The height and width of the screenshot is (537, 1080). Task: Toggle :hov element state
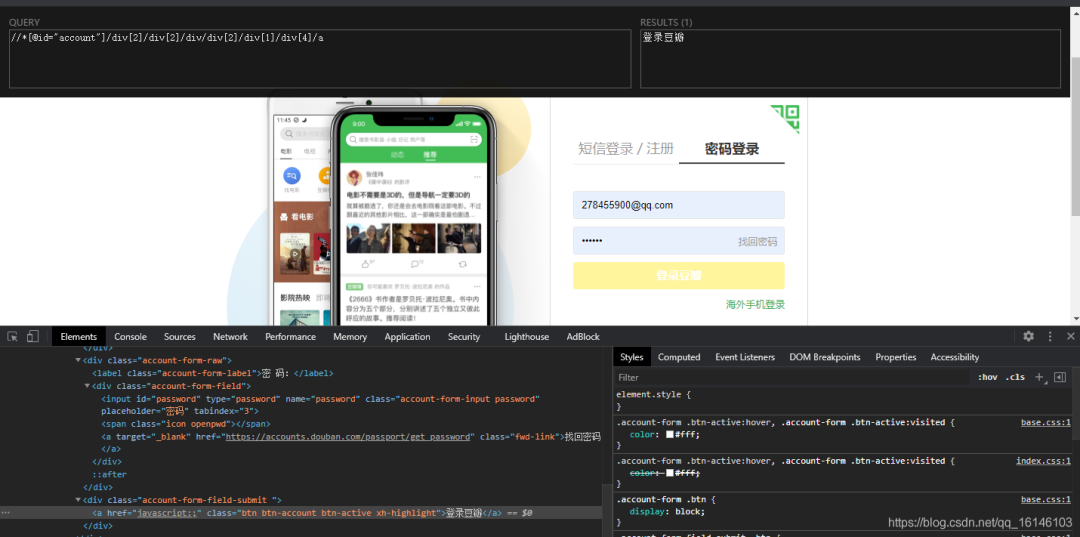pos(987,377)
